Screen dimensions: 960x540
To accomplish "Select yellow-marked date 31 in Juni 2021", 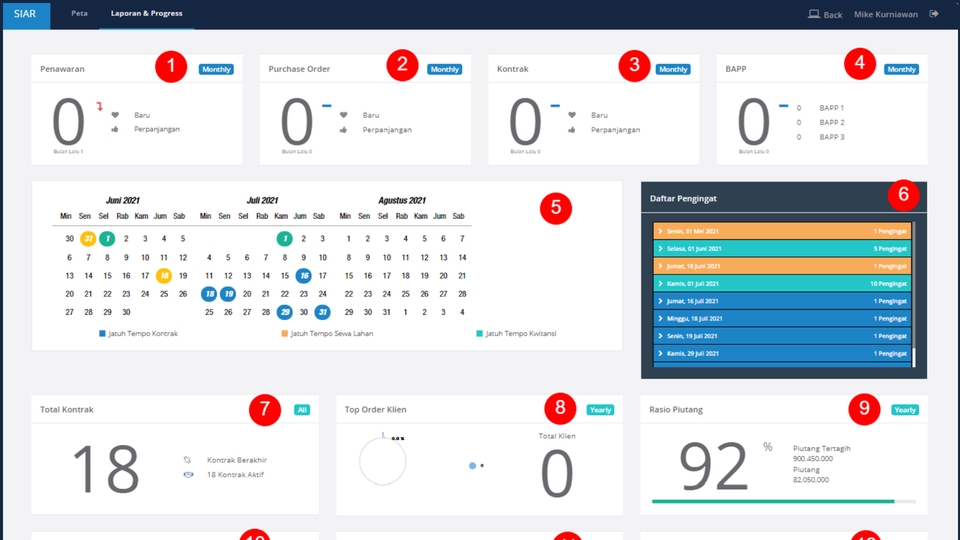I will click(88, 239).
